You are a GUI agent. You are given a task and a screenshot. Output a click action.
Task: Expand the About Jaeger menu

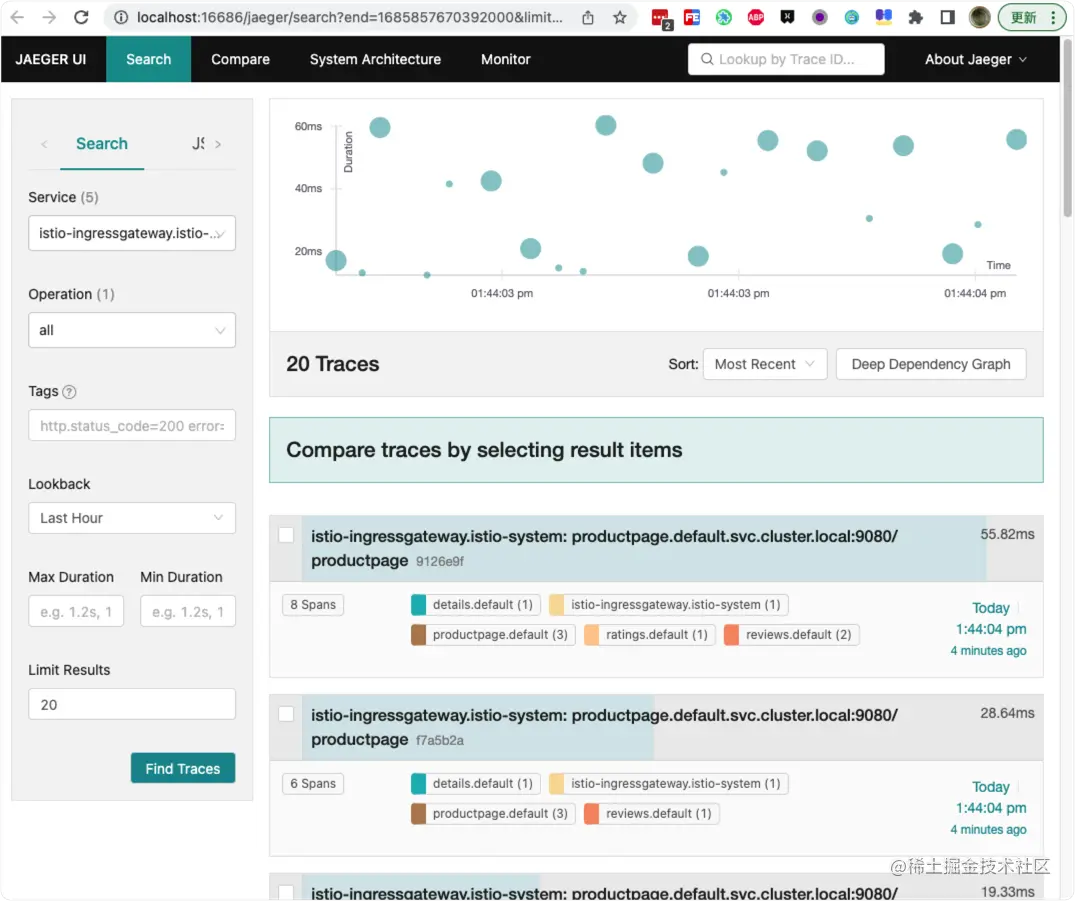point(975,59)
